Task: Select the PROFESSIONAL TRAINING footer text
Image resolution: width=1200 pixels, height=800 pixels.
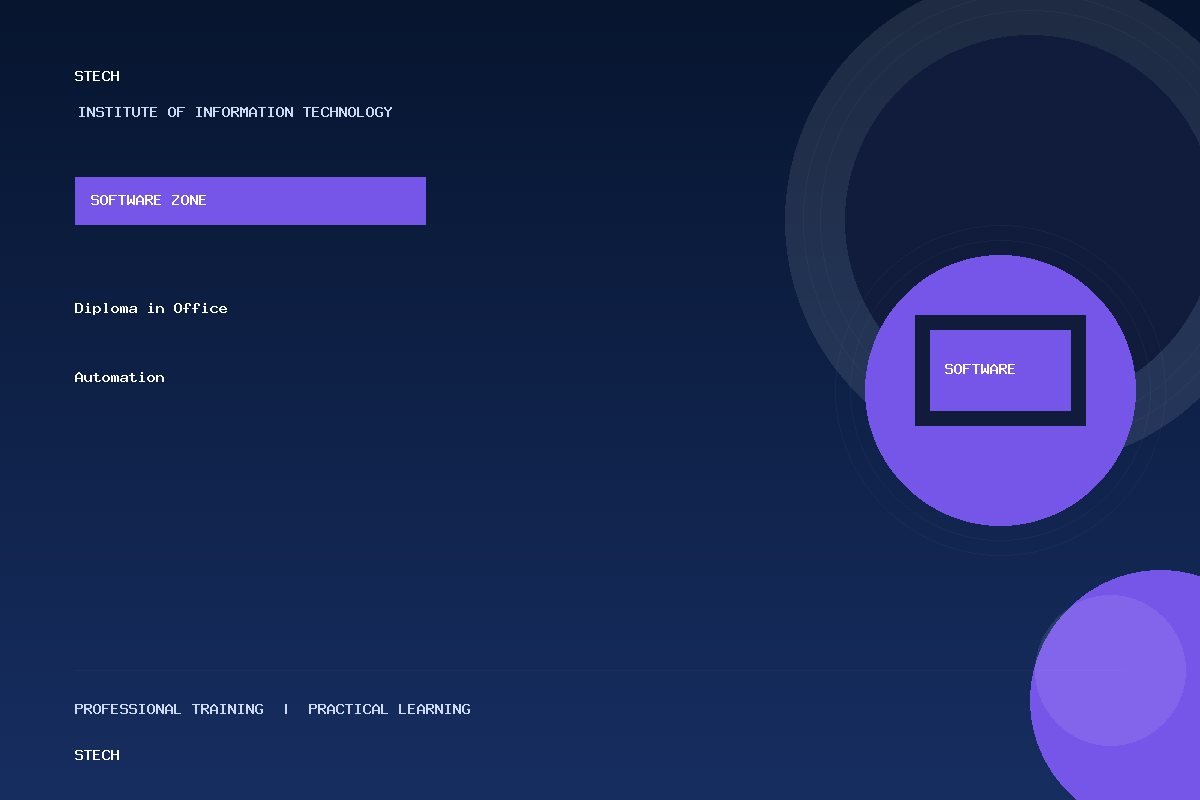Action: coord(169,709)
